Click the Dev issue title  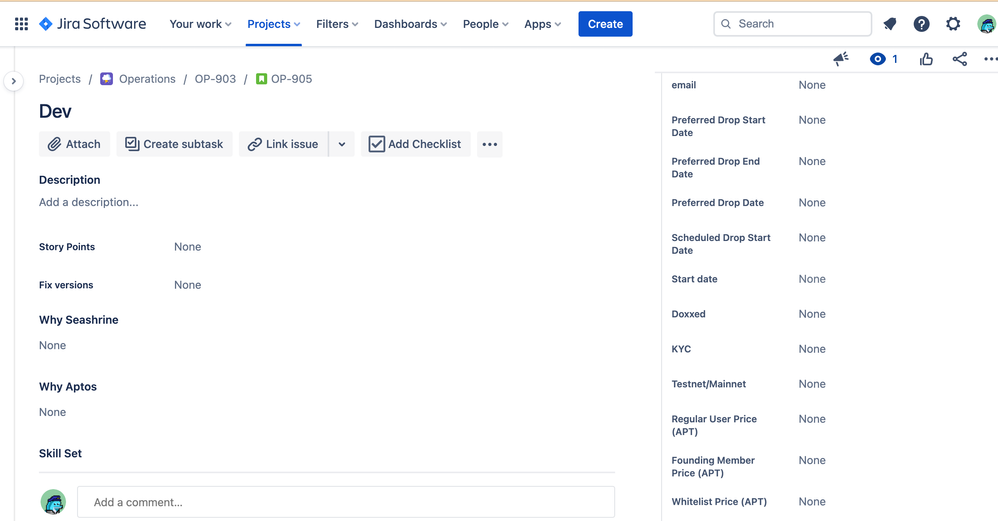[55, 111]
